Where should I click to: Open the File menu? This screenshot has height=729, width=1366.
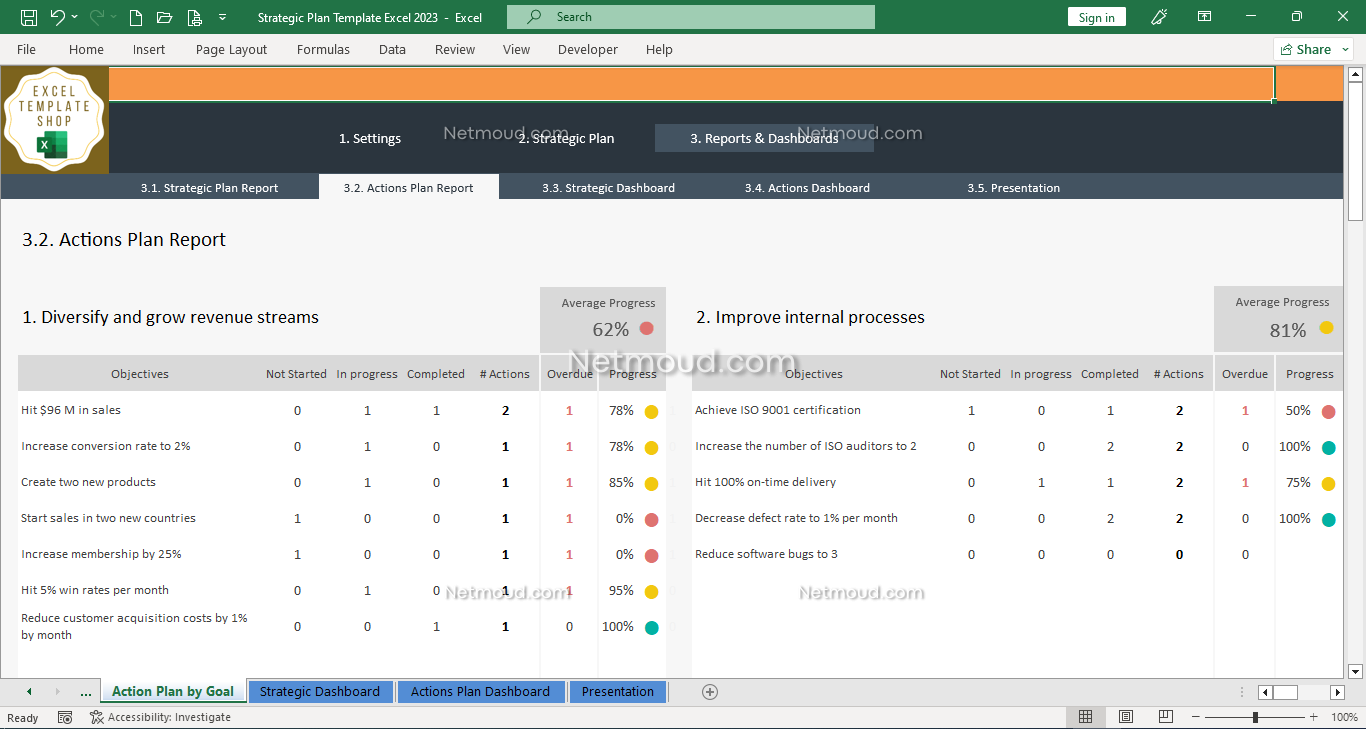[x=27, y=49]
